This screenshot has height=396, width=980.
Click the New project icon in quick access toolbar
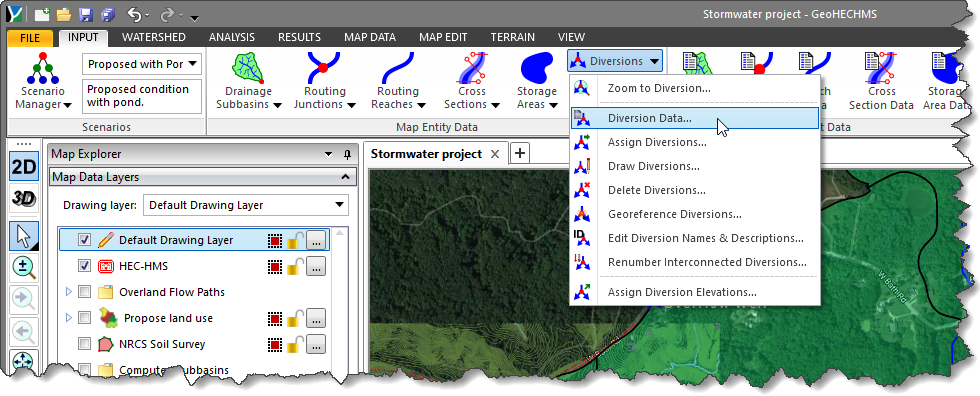[x=42, y=14]
